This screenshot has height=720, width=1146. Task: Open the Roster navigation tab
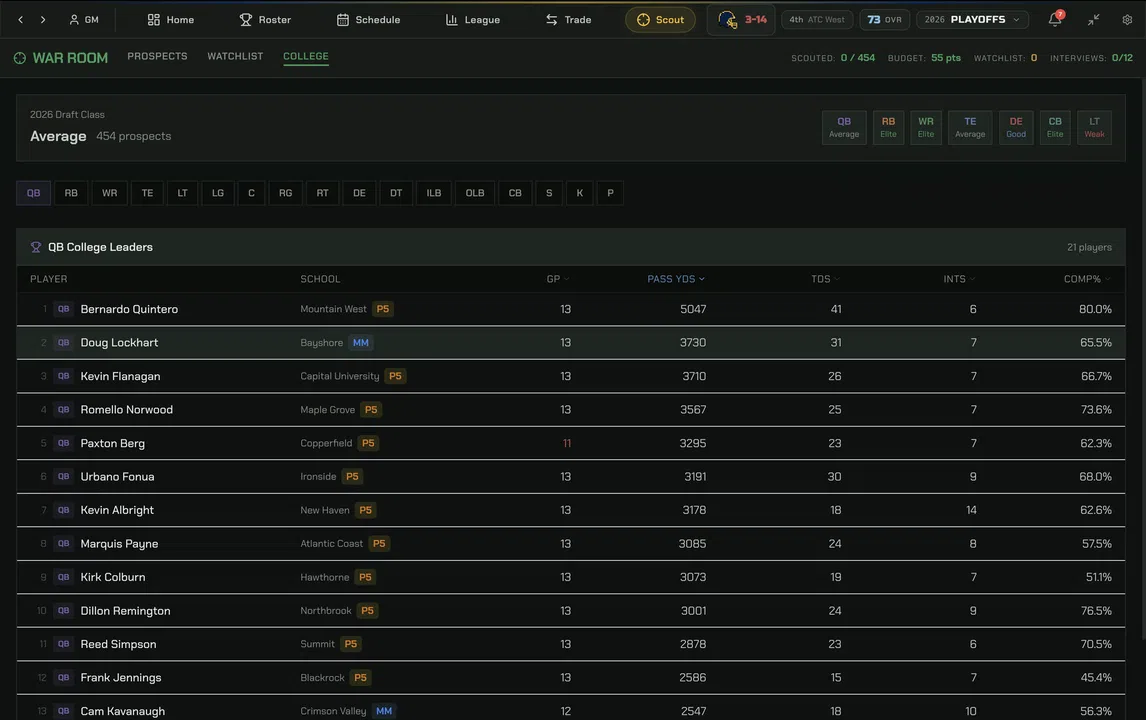pos(265,20)
